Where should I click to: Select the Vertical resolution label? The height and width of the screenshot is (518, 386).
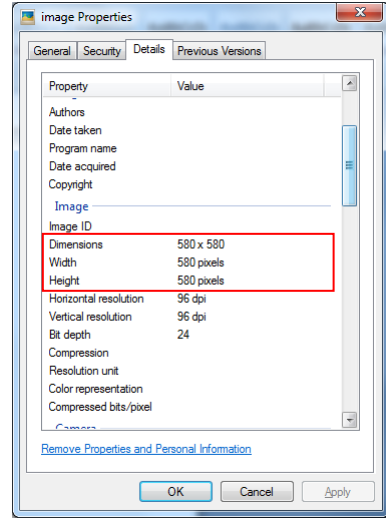point(90,316)
